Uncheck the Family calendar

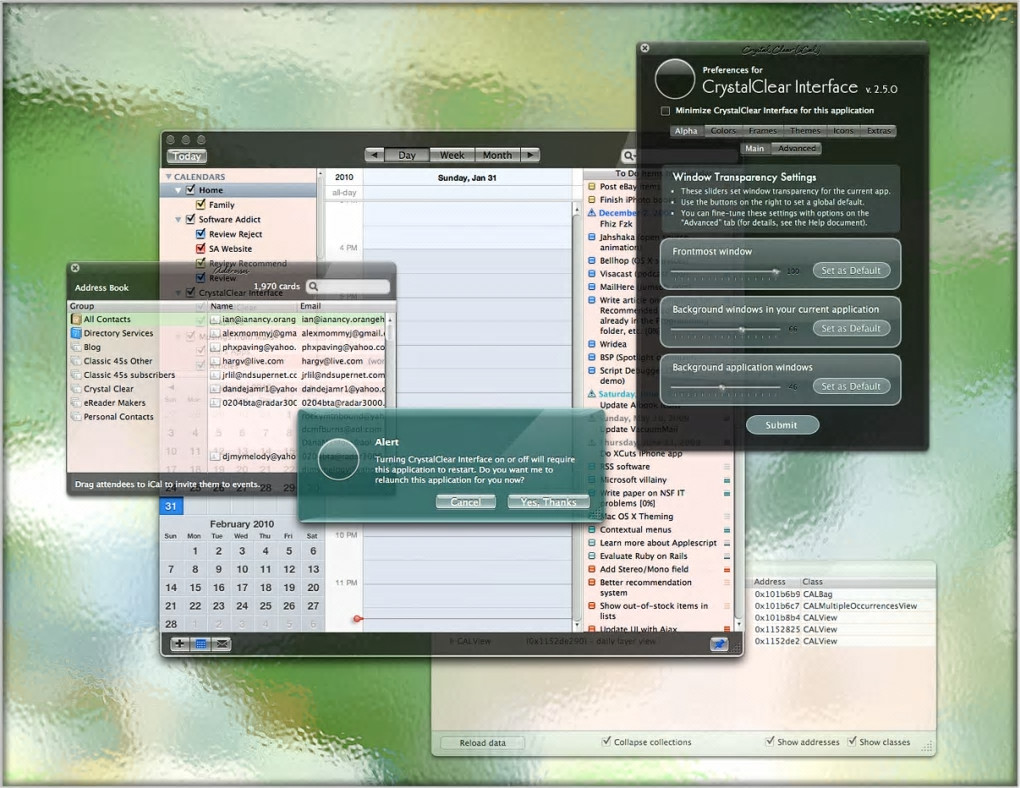point(201,204)
